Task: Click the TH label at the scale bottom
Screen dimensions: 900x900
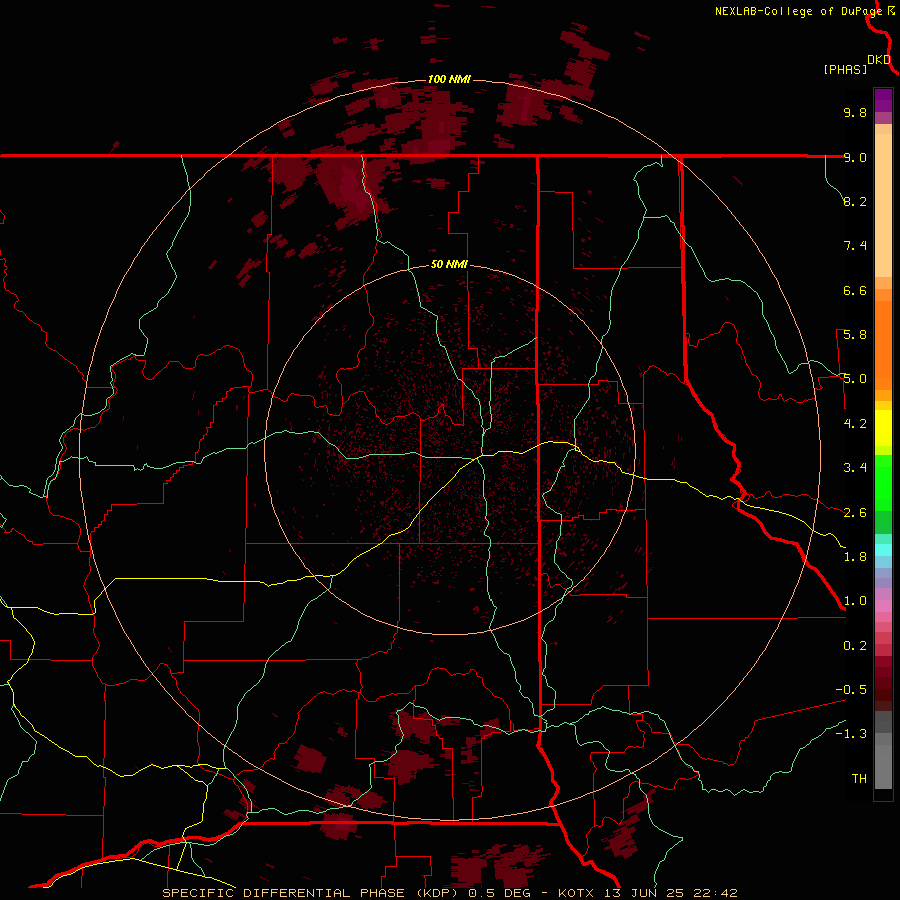Action: coord(859,779)
